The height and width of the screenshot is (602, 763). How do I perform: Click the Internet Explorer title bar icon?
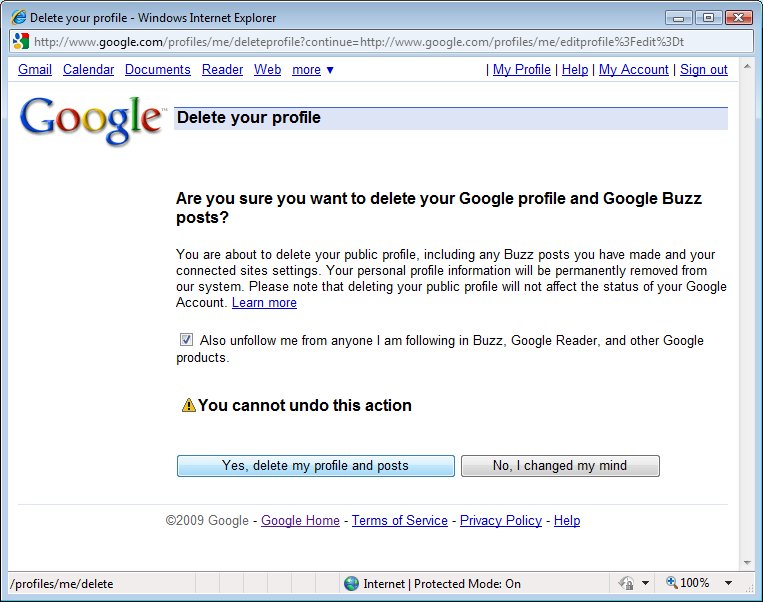(x=18, y=18)
